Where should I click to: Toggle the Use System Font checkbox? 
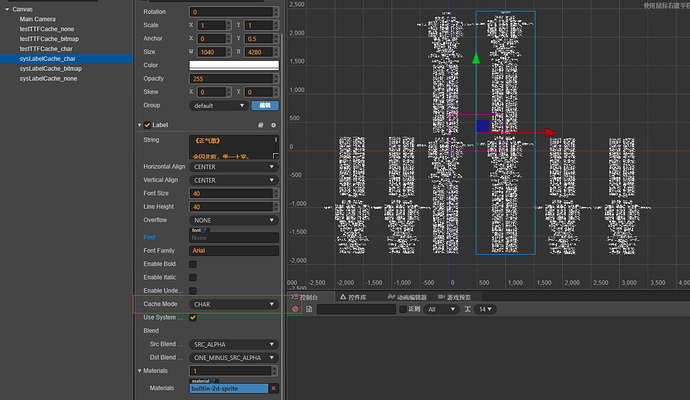[193, 317]
